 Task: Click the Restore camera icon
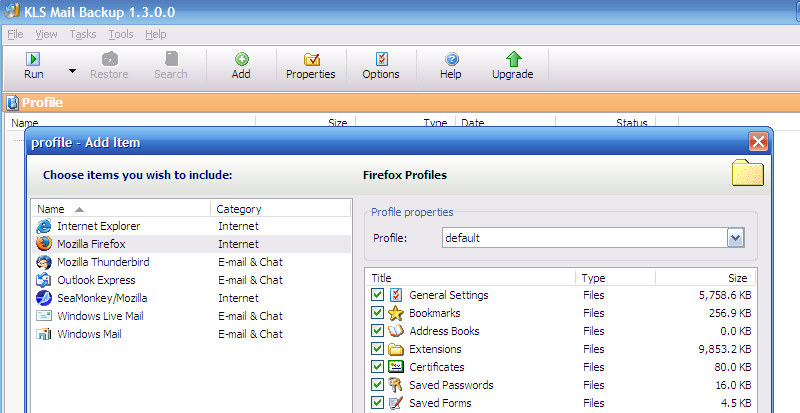110,59
